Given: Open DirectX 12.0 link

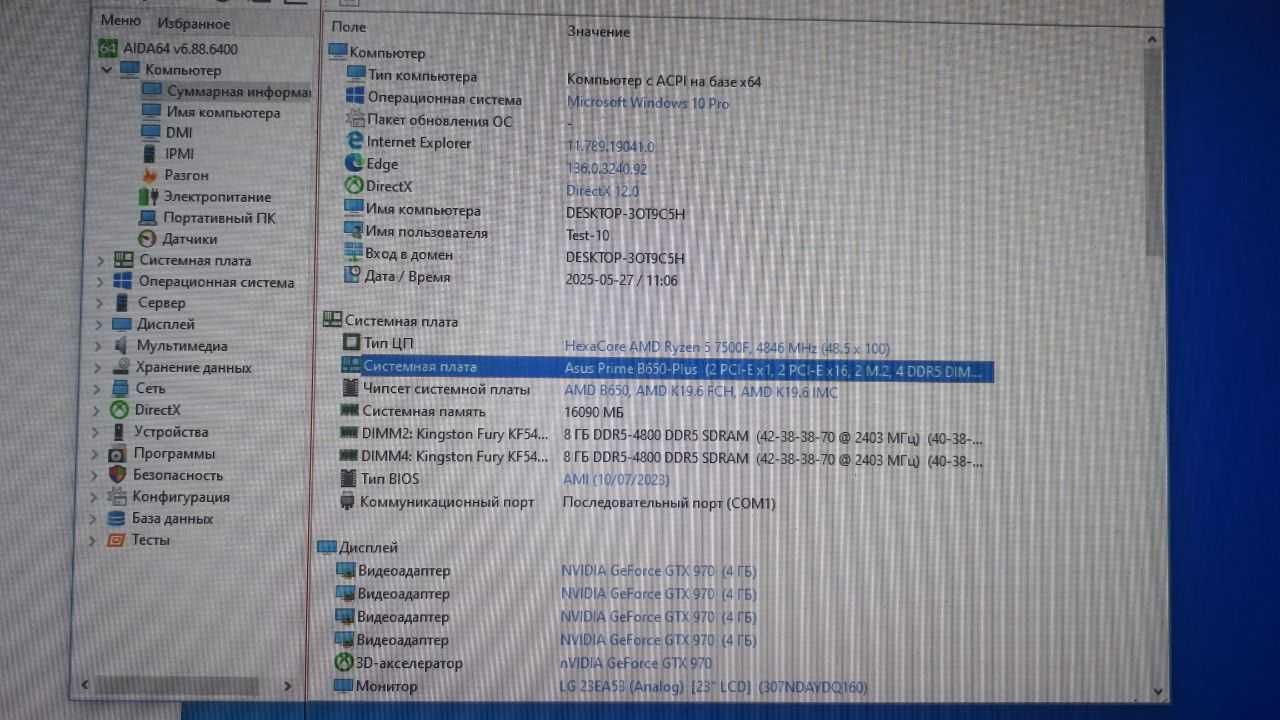Looking at the screenshot, I should pos(602,191).
